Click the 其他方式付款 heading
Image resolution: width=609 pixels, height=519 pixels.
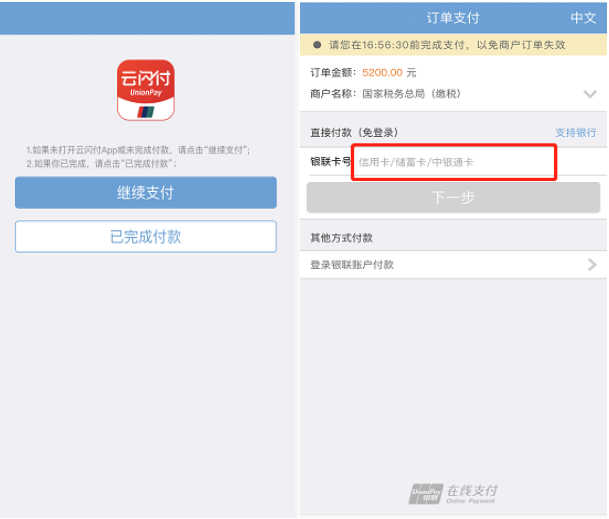pos(341,238)
